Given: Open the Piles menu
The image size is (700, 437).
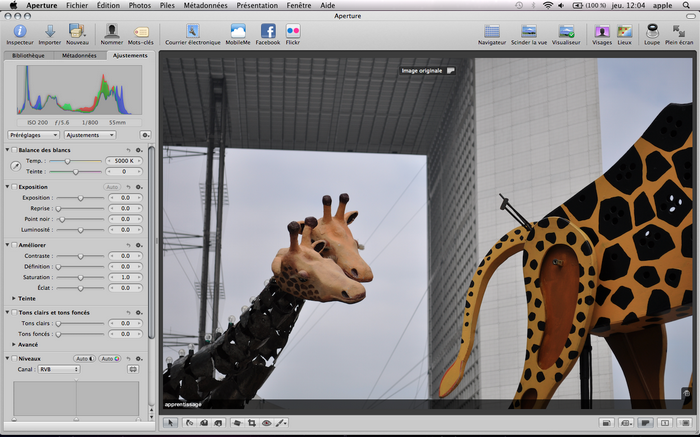Looking at the screenshot, I should coord(167,5).
